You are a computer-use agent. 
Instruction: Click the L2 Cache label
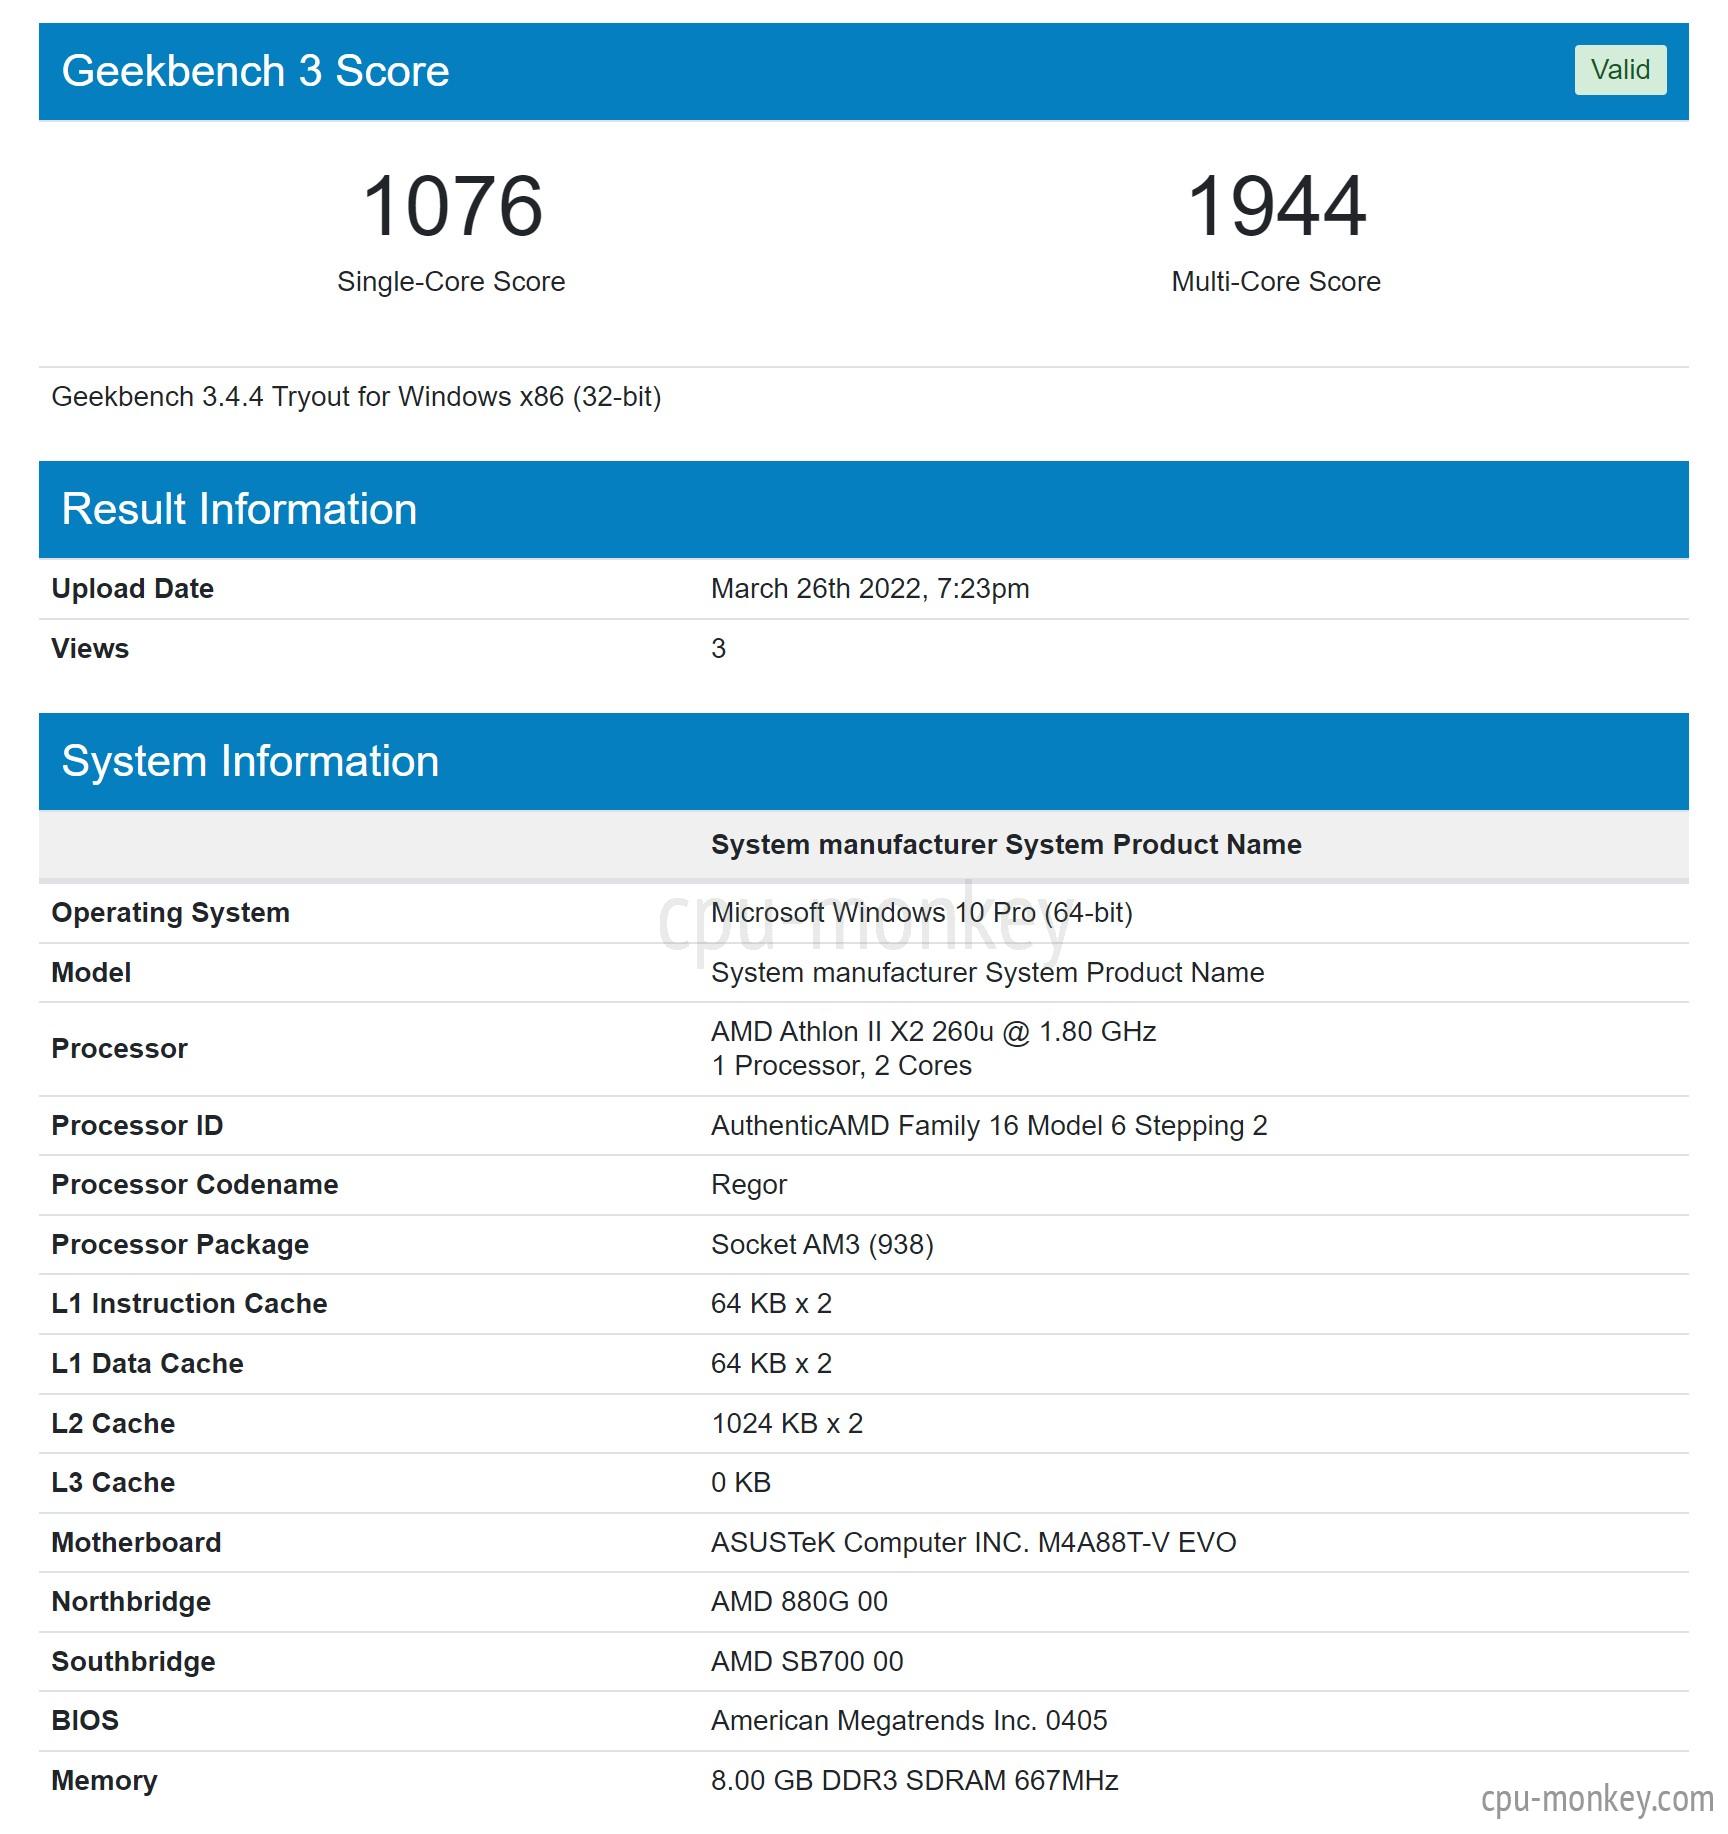pos(113,1423)
